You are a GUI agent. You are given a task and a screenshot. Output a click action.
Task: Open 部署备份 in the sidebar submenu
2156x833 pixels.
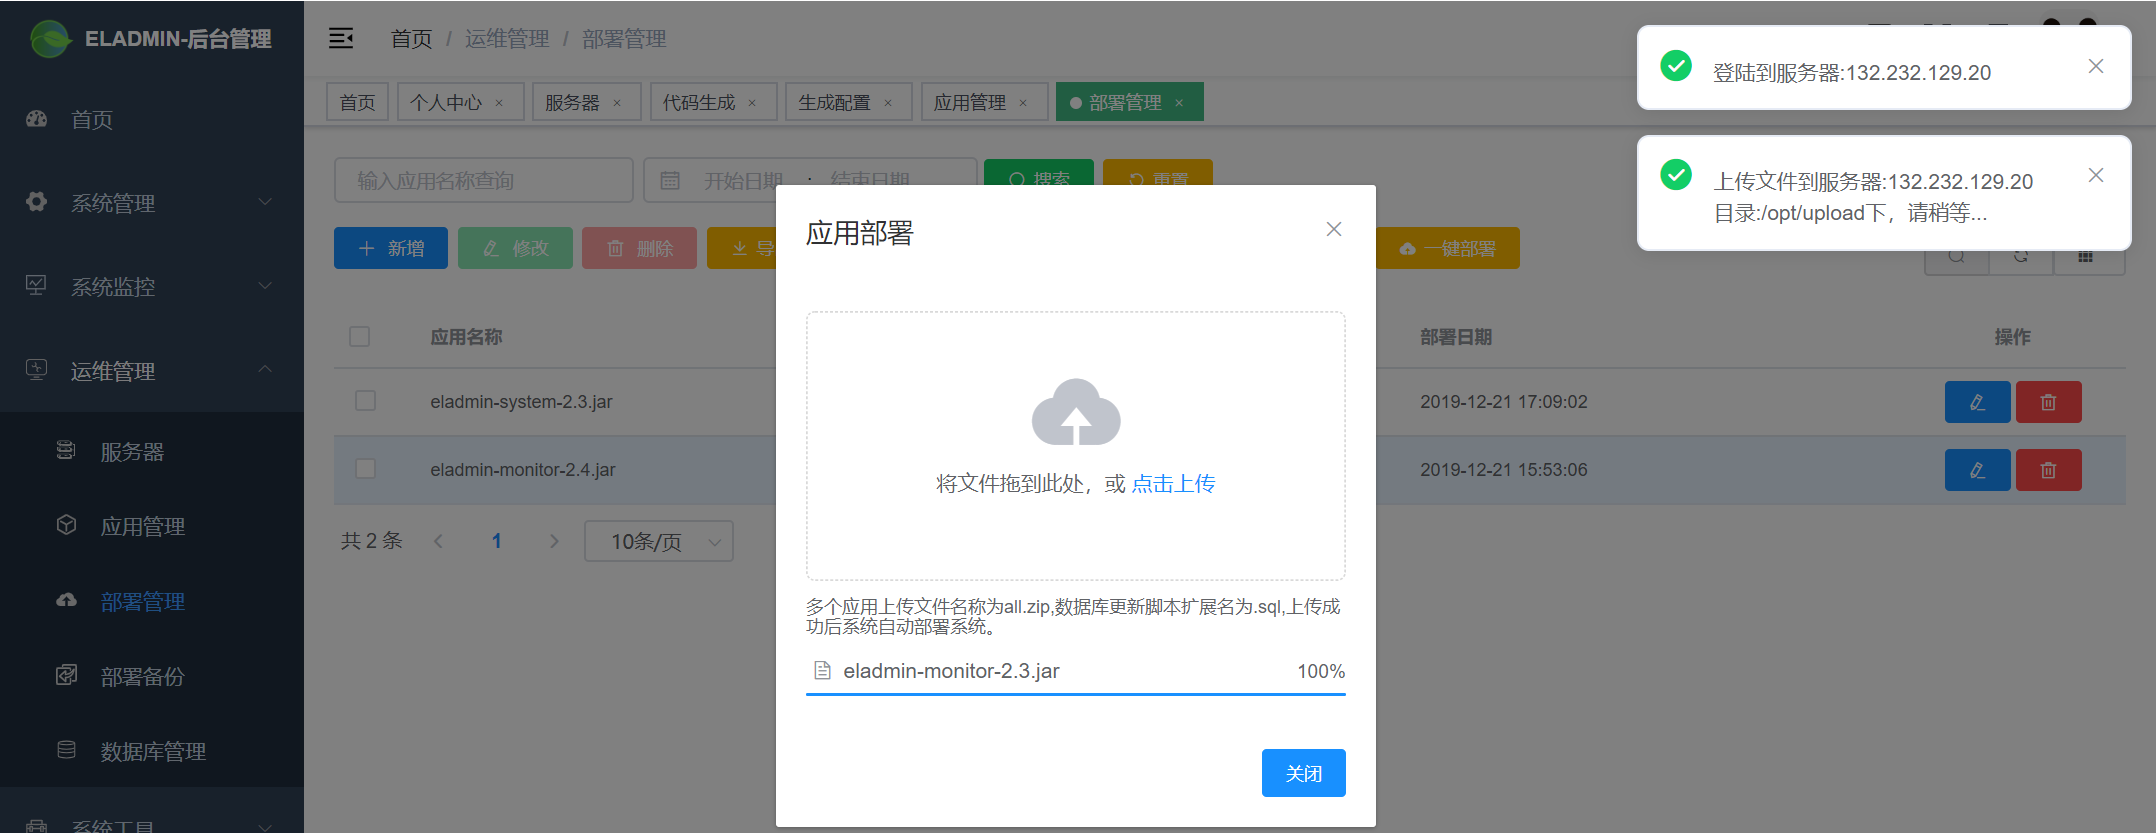(x=152, y=676)
